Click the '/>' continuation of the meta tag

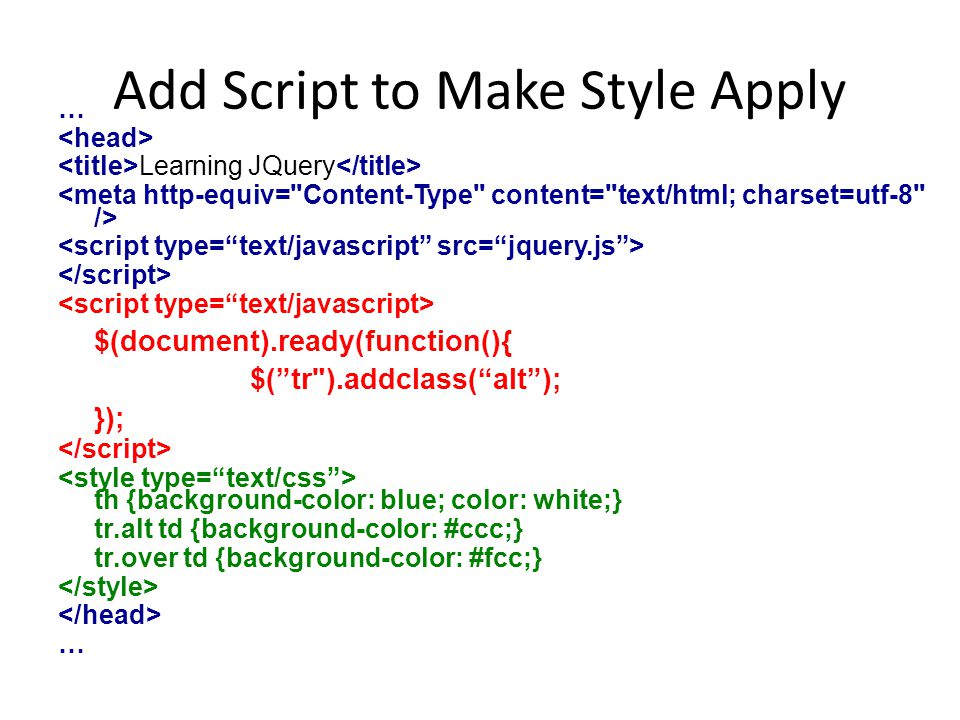point(105,217)
